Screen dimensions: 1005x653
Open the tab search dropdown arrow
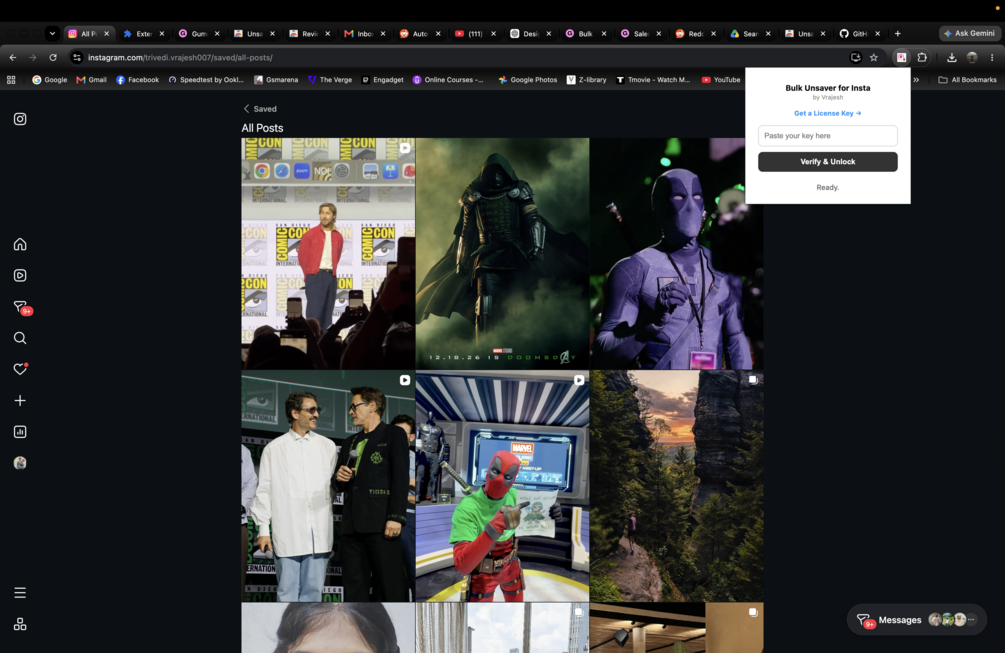53,33
